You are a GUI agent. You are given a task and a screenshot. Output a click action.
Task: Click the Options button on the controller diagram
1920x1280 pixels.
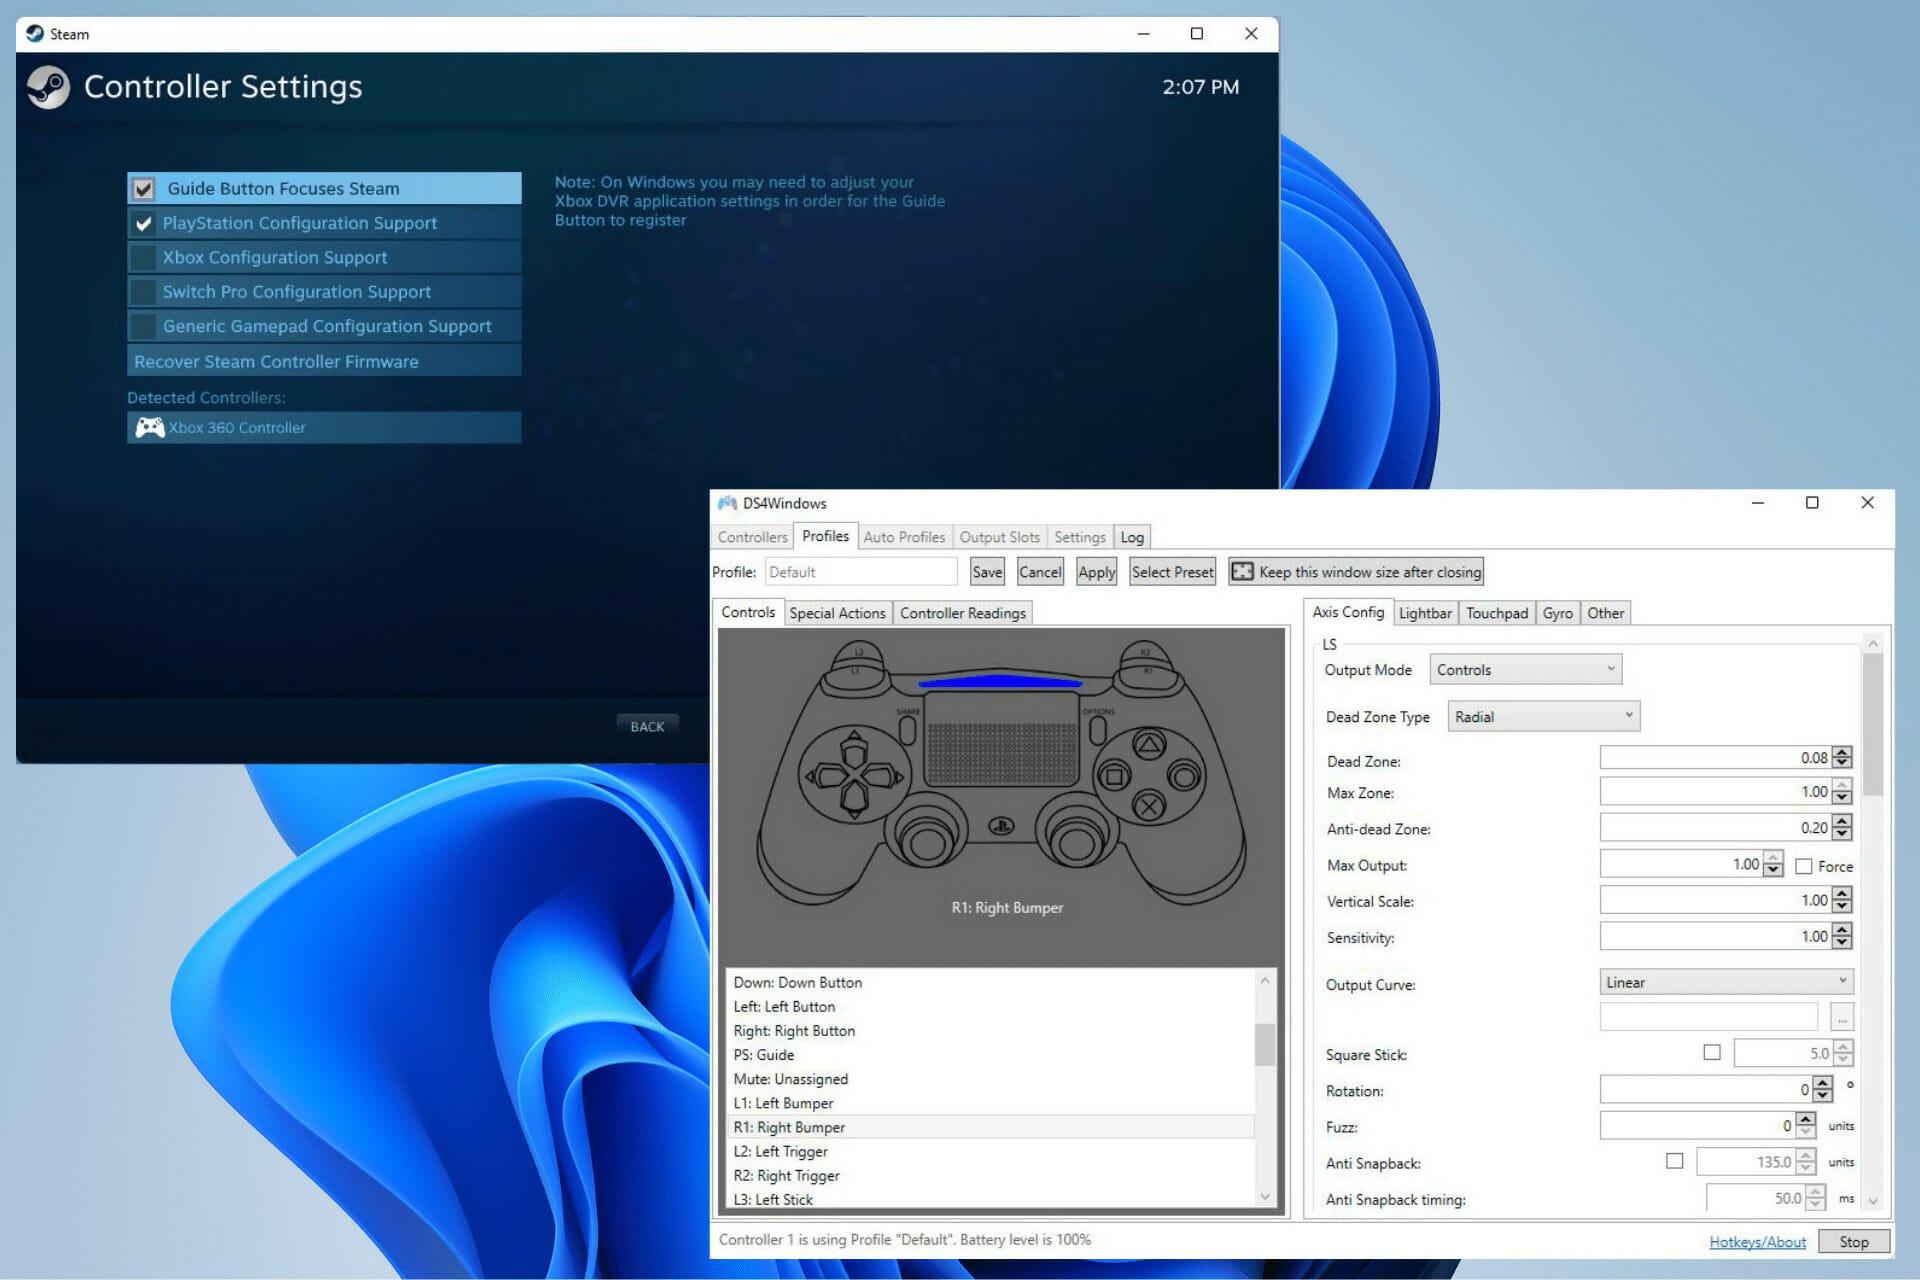[x=1097, y=729]
